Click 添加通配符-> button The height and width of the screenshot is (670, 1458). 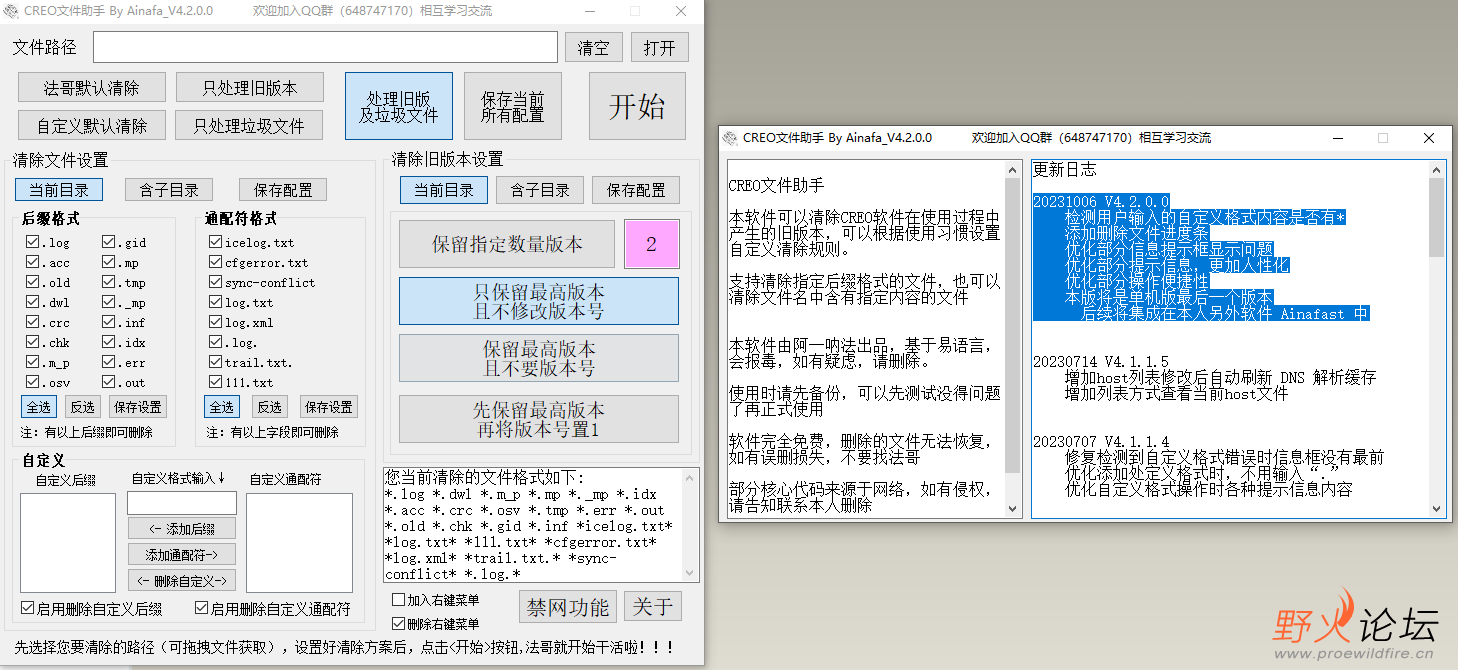pyautogui.click(x=182, y=554)
